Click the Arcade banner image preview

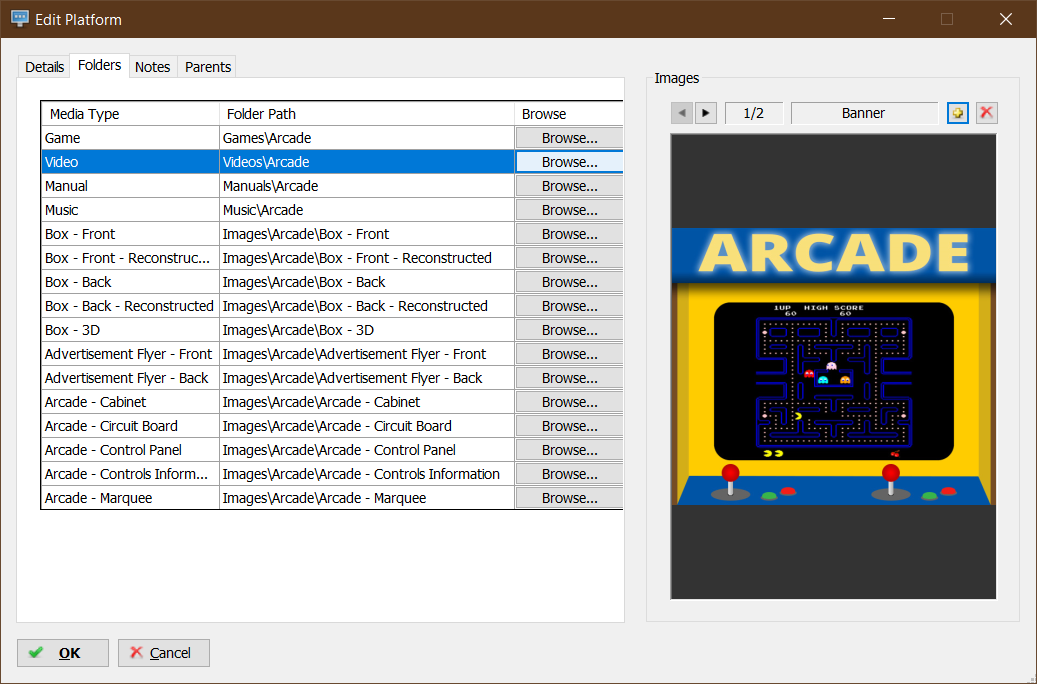tap(833, 366)
